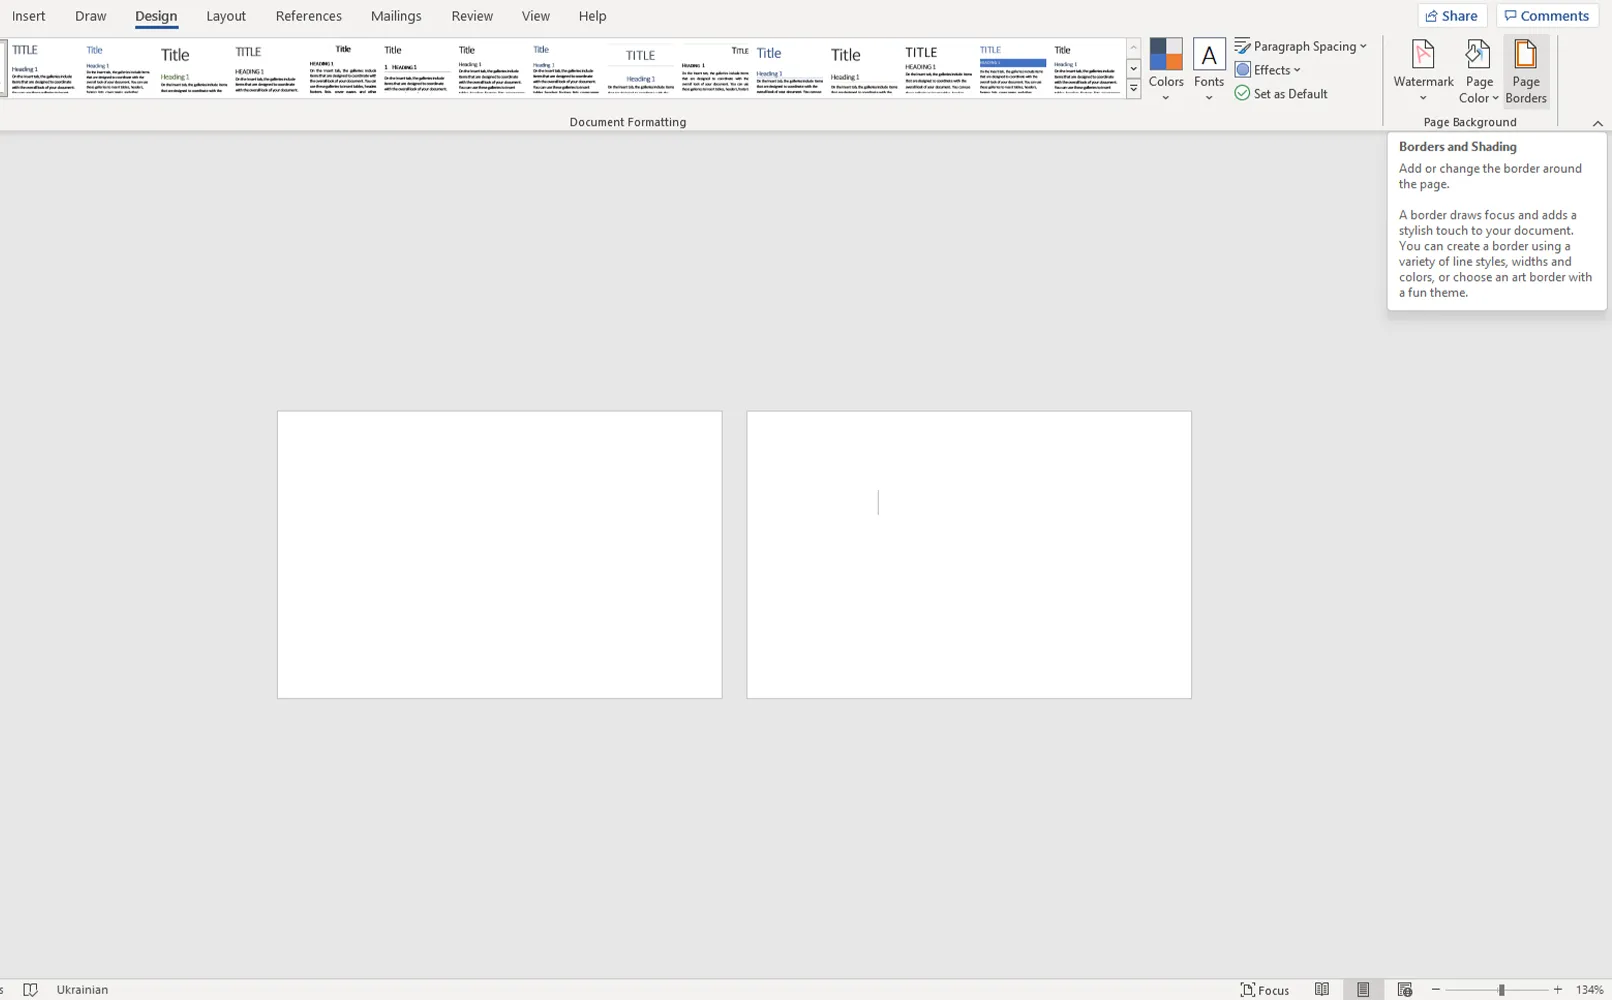Screen dimensions: 1612x1000
Task: Open the Comments pane button
Action: 1547,15
